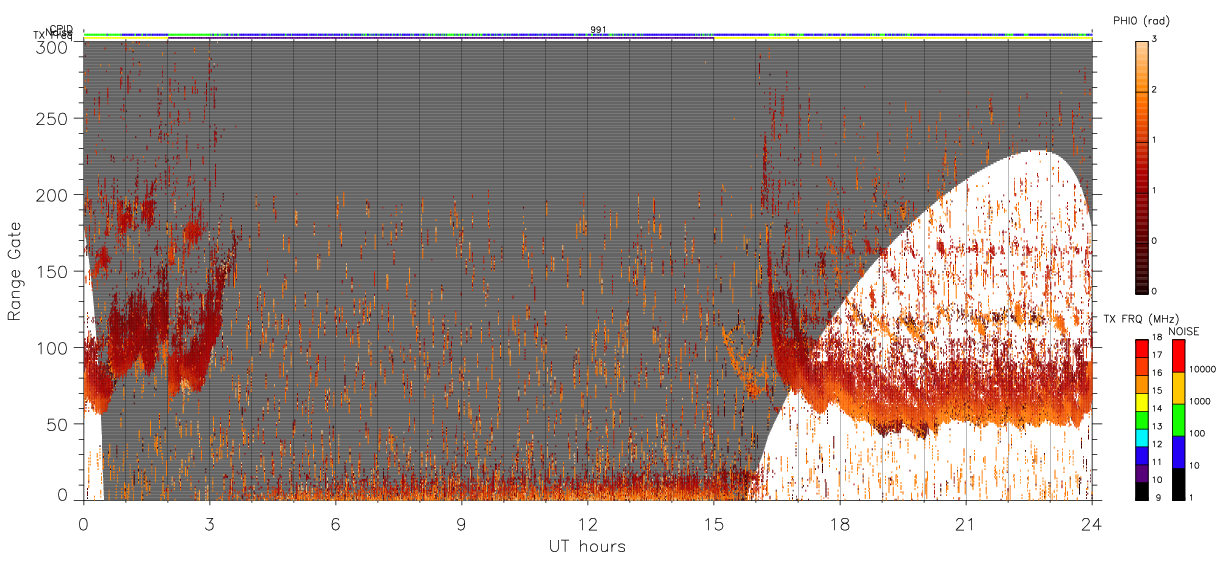Click the 'PHI0 (rad)' colorbar title
This screenshot has width=1228, height=567.
pos(1141,20)
